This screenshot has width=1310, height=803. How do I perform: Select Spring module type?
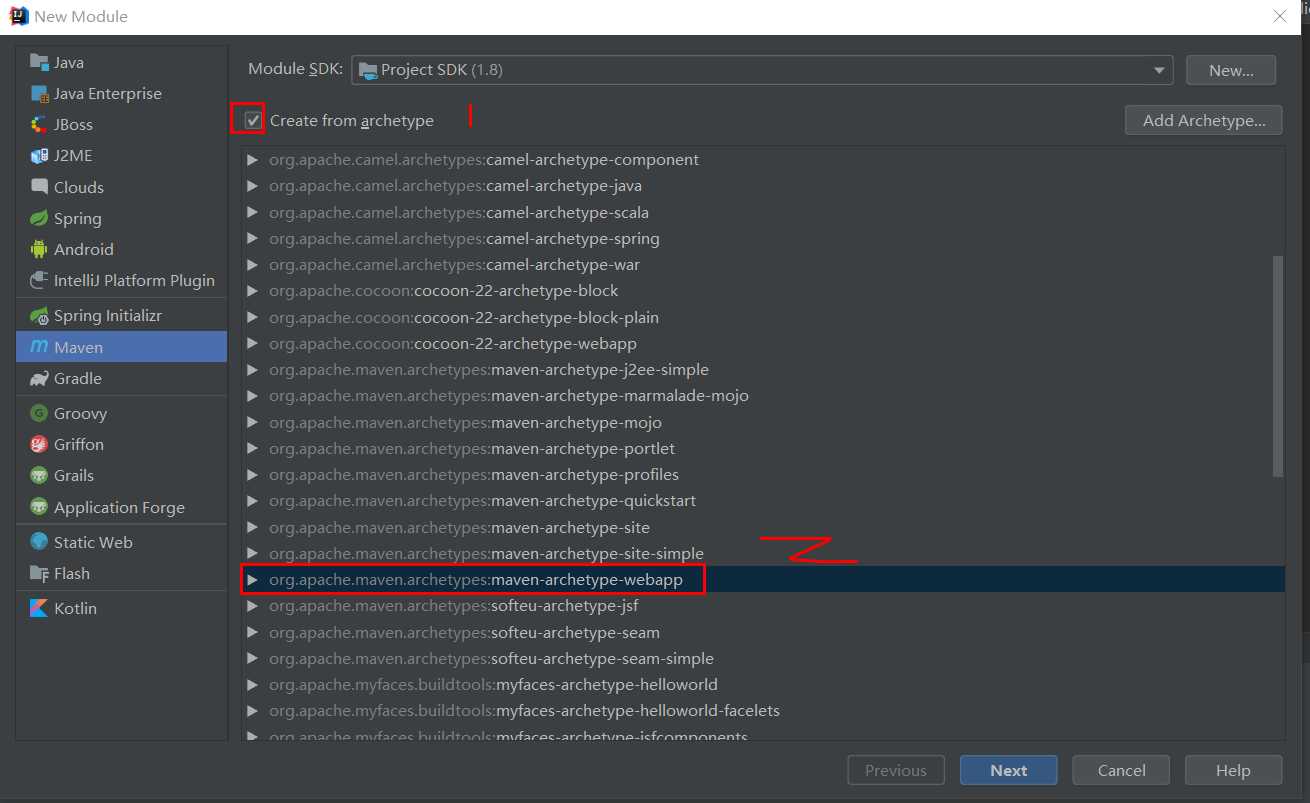click(x=122, y=218)
